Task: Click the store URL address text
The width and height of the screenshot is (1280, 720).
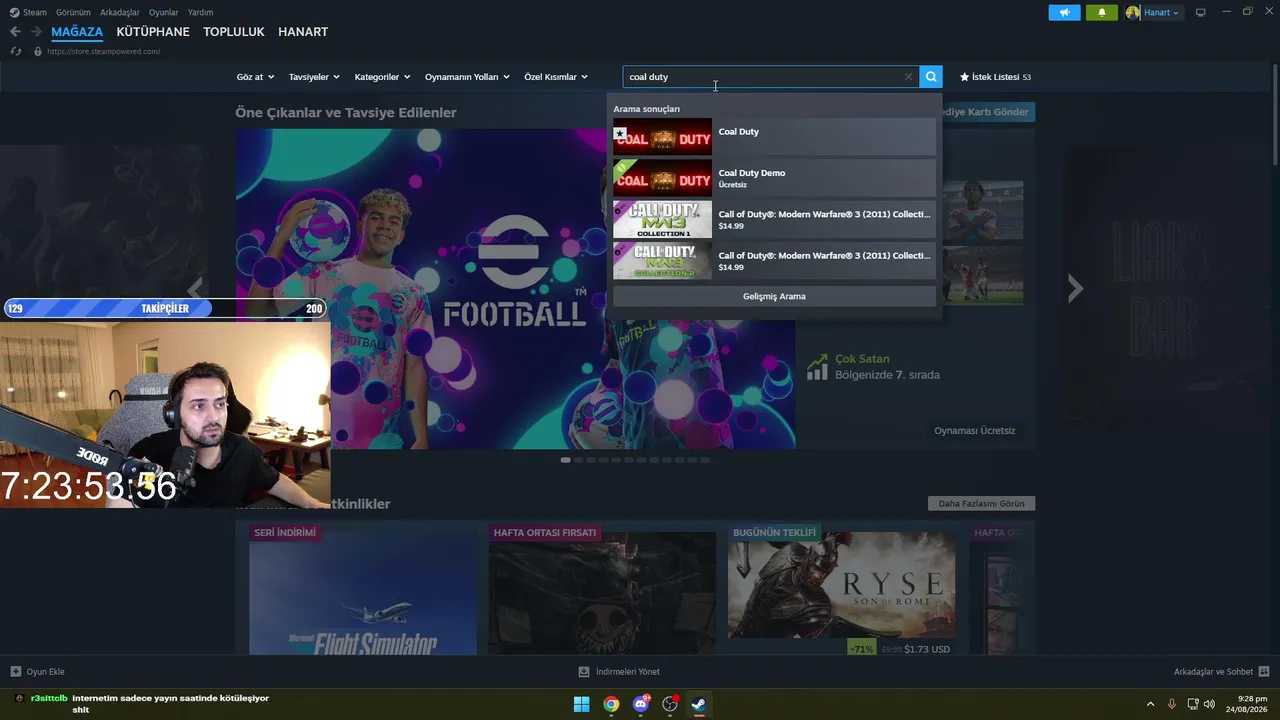Action: pyautogui.click(x=103, y=51)
